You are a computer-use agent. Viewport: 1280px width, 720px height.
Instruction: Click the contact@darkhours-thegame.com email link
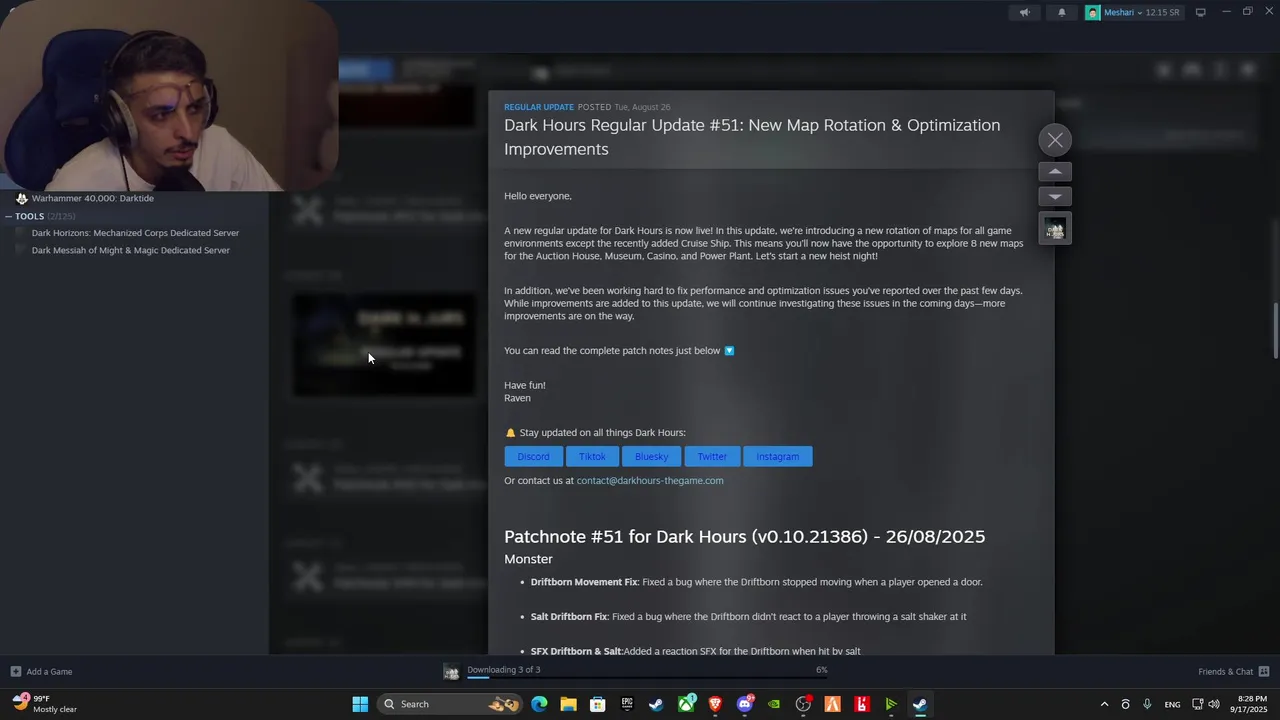point(650,480)
